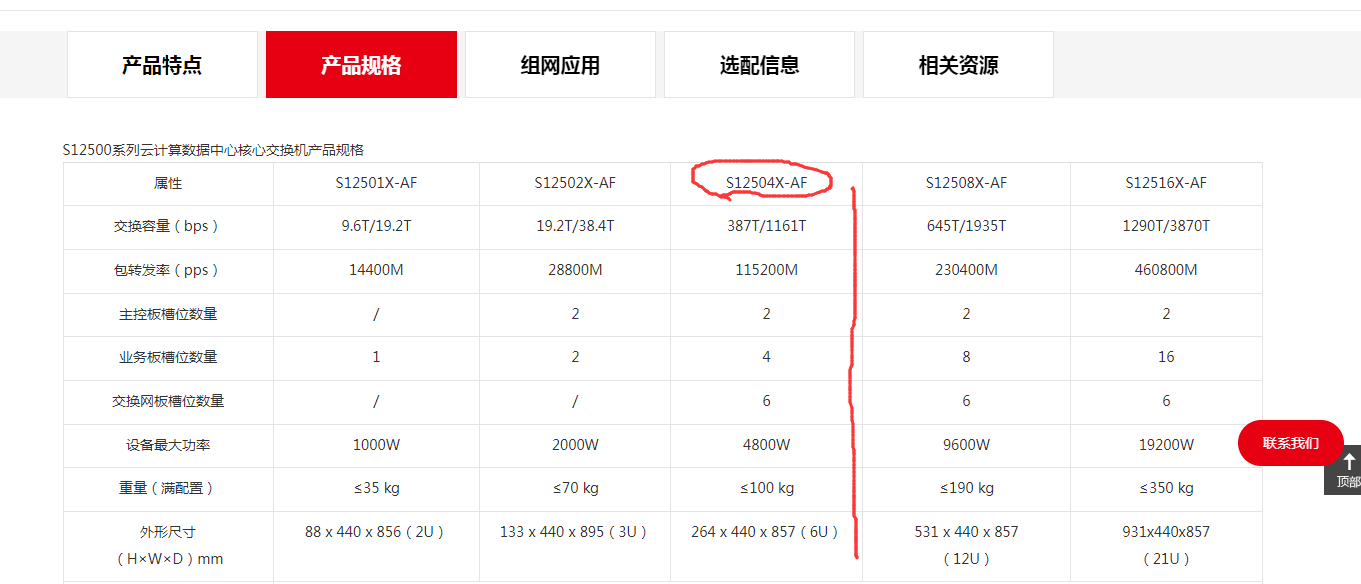1361x584 pixels.
Task: Select the 产品规格 tab
Action: coord(361,65)
